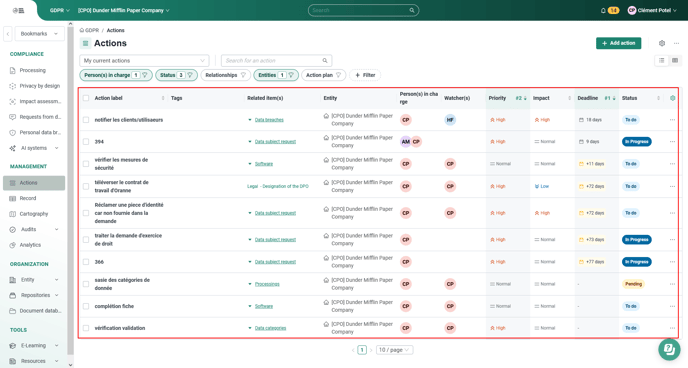The image size is (688, 368).
Task: Open the Dunder Mifflin Paper Company selector
Action: point(124,11)
